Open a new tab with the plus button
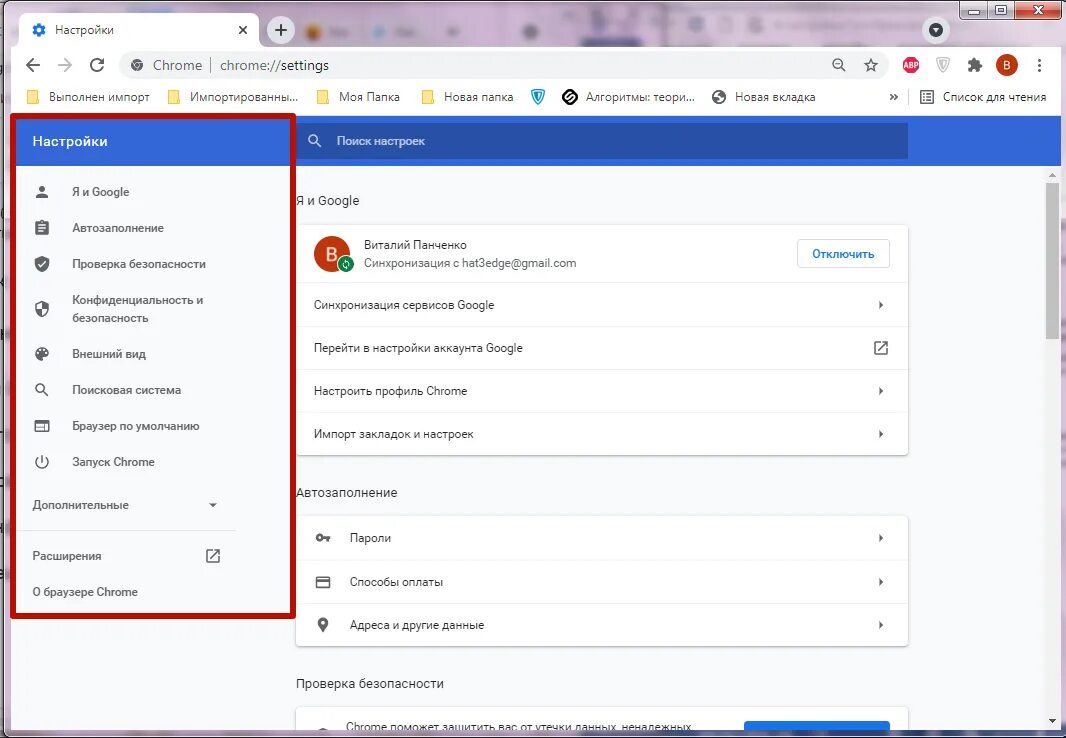The height and width of the screenshot is (738, 1066). click(281, 30)
